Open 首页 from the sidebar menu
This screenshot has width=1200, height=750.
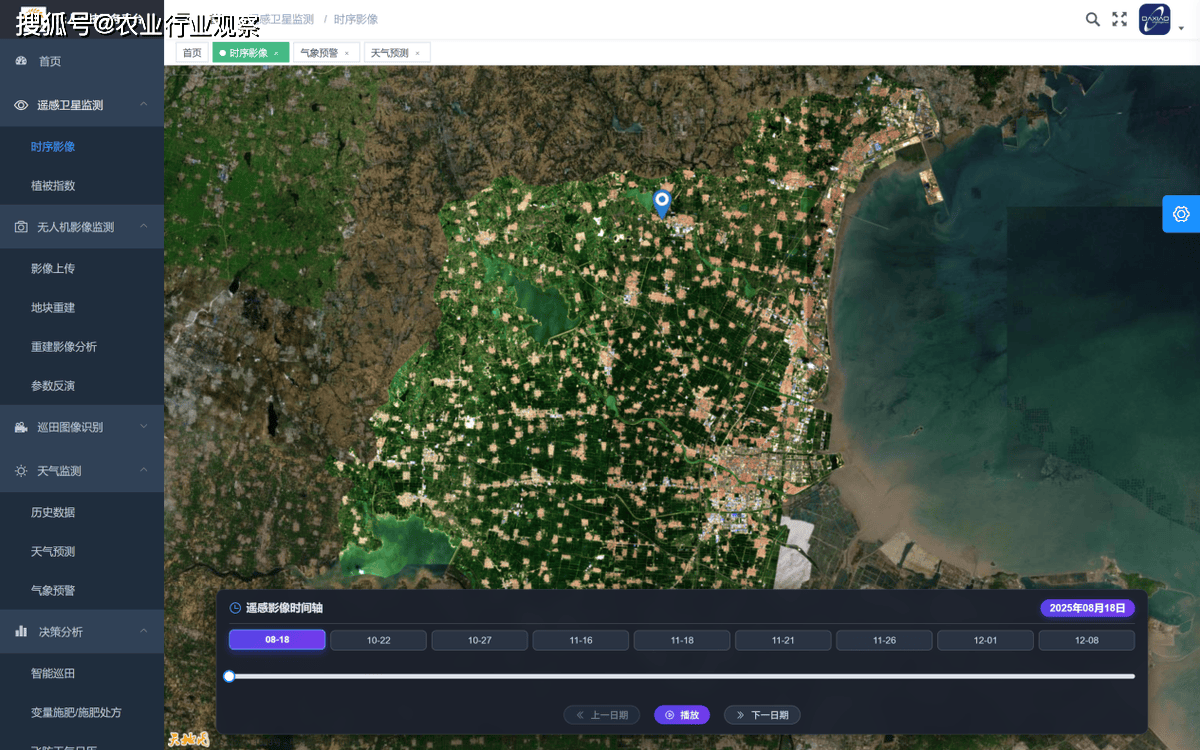50,62
